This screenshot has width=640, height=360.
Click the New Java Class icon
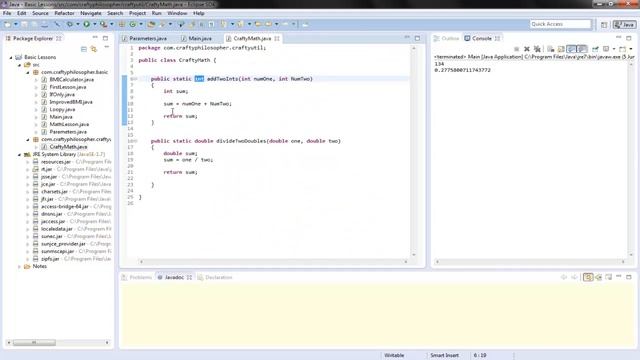(133, 24)
